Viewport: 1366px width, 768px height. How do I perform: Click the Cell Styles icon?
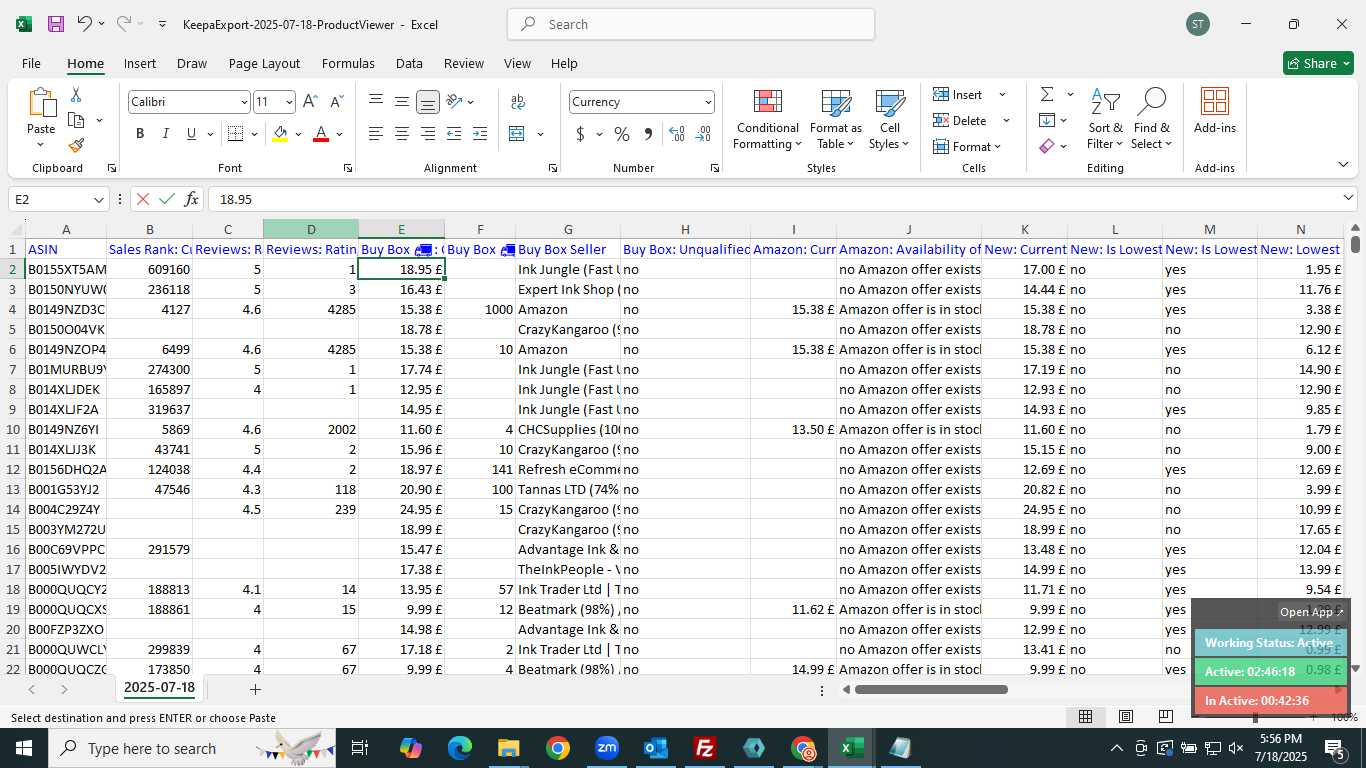coord(890,102)
